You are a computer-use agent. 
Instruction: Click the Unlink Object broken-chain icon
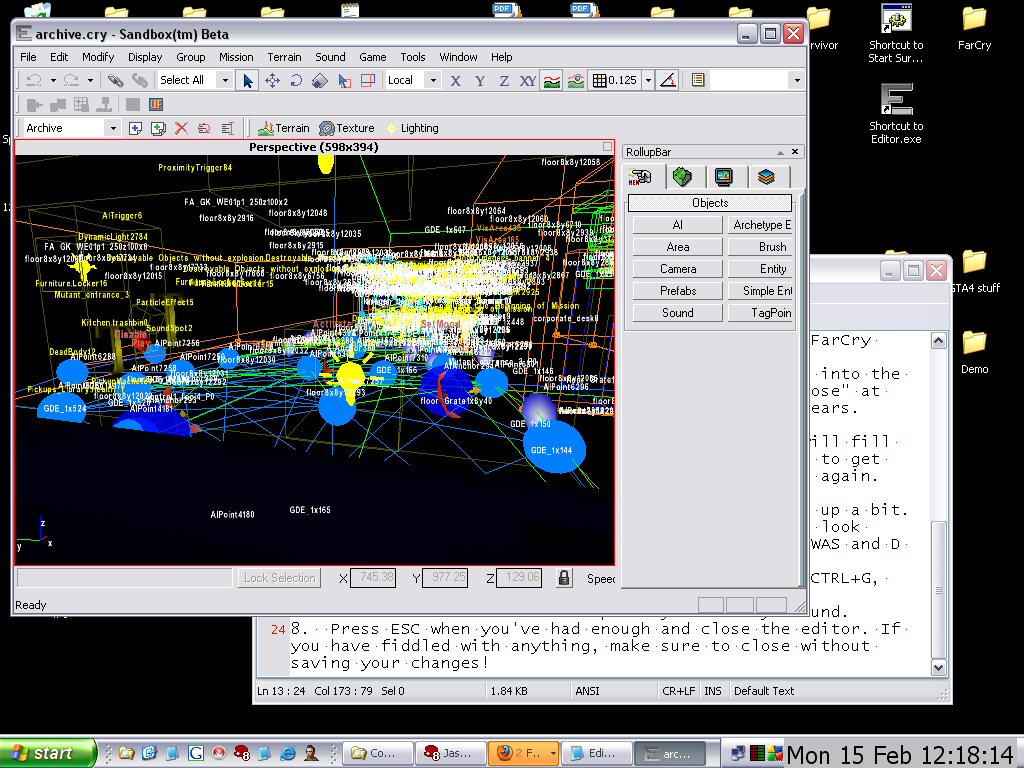pyautogui.click(x=140, y=80)
